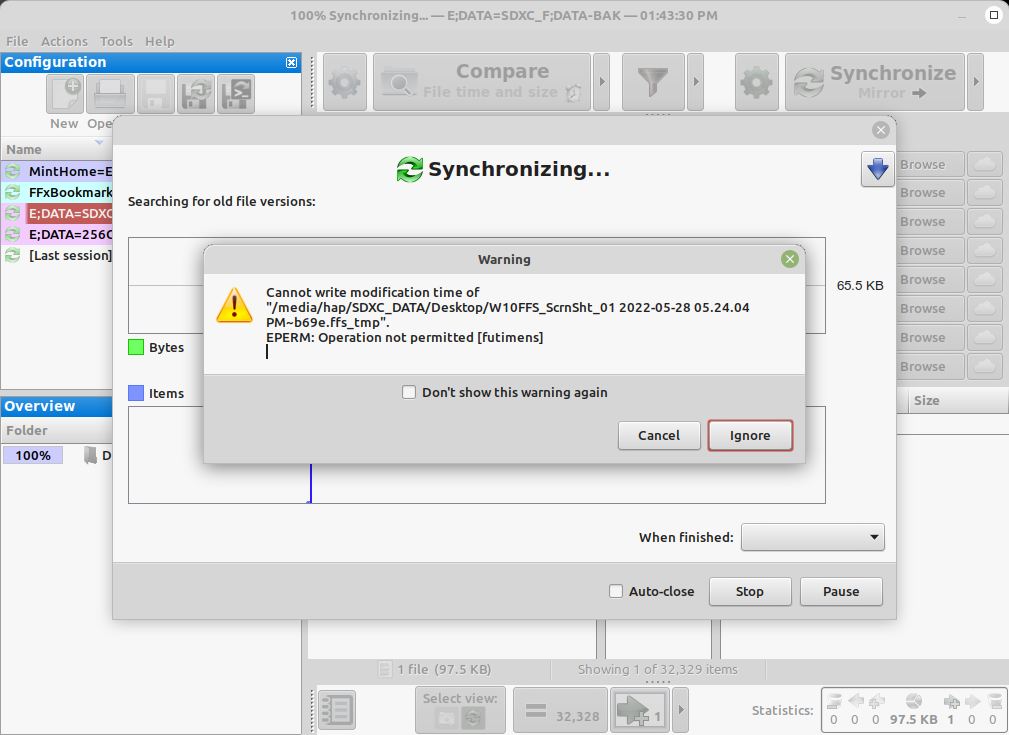
Task: Select the [Last session] row
Action: tap(57, 256)
